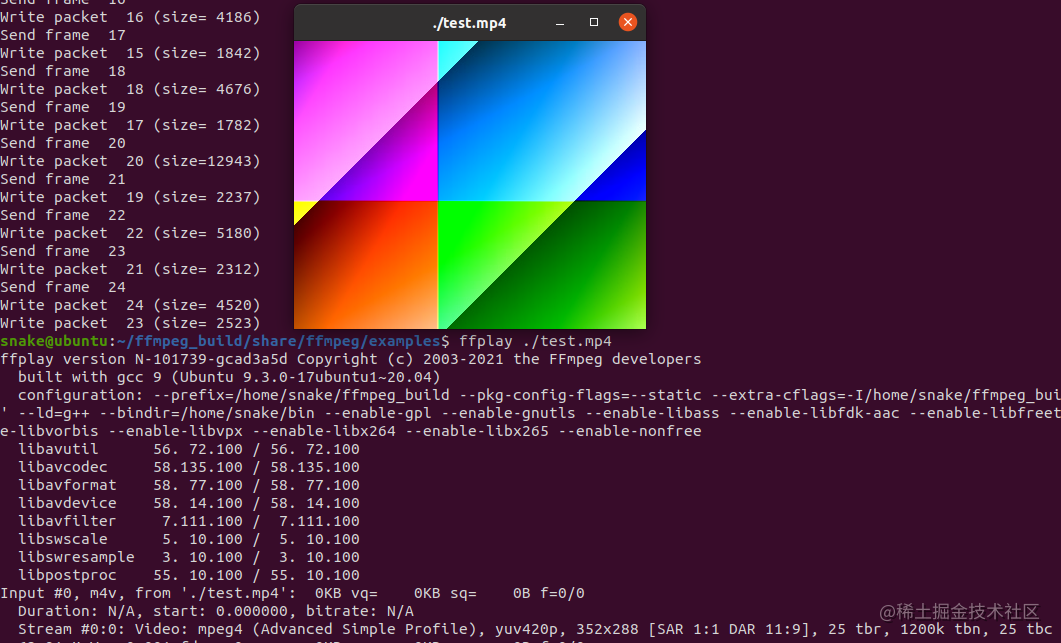Click the magenta gradient quadrant of the video
Viewport: 1061px width, 643px height.
click(365, 120)
